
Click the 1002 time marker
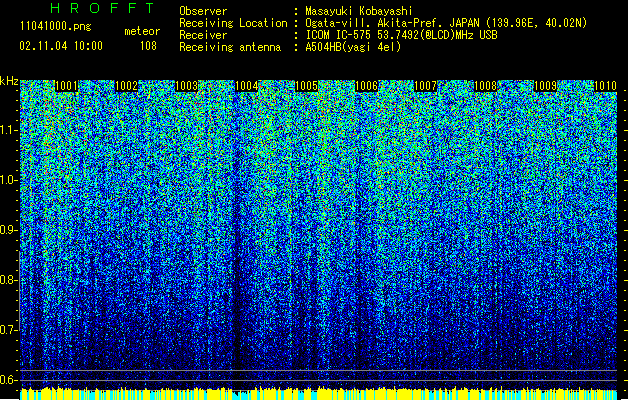tap(126, 86)
